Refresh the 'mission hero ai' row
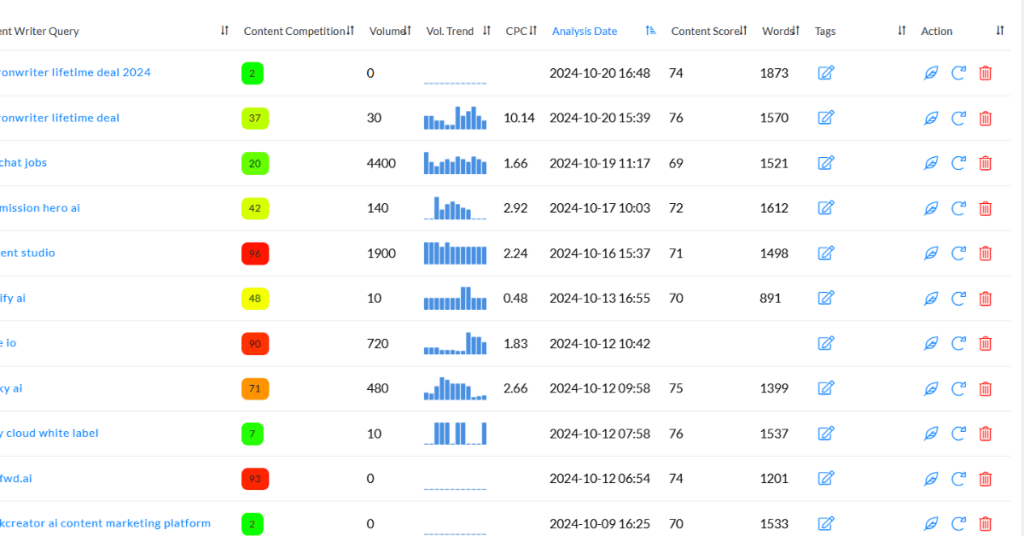This screenshot has height=536, width=1024. tap(958, 208)
